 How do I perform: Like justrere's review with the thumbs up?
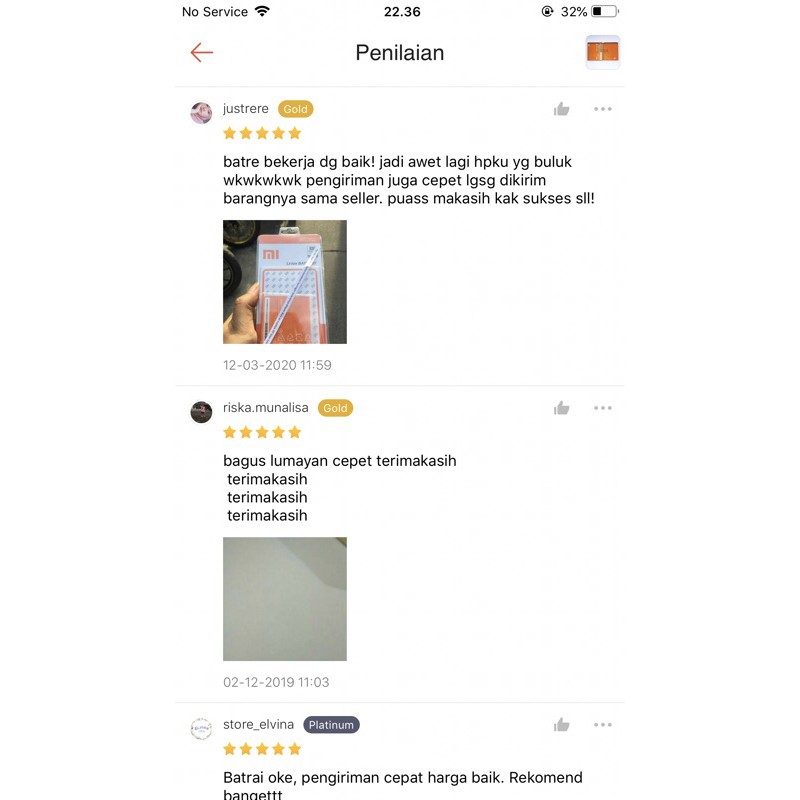coord(561,109)
